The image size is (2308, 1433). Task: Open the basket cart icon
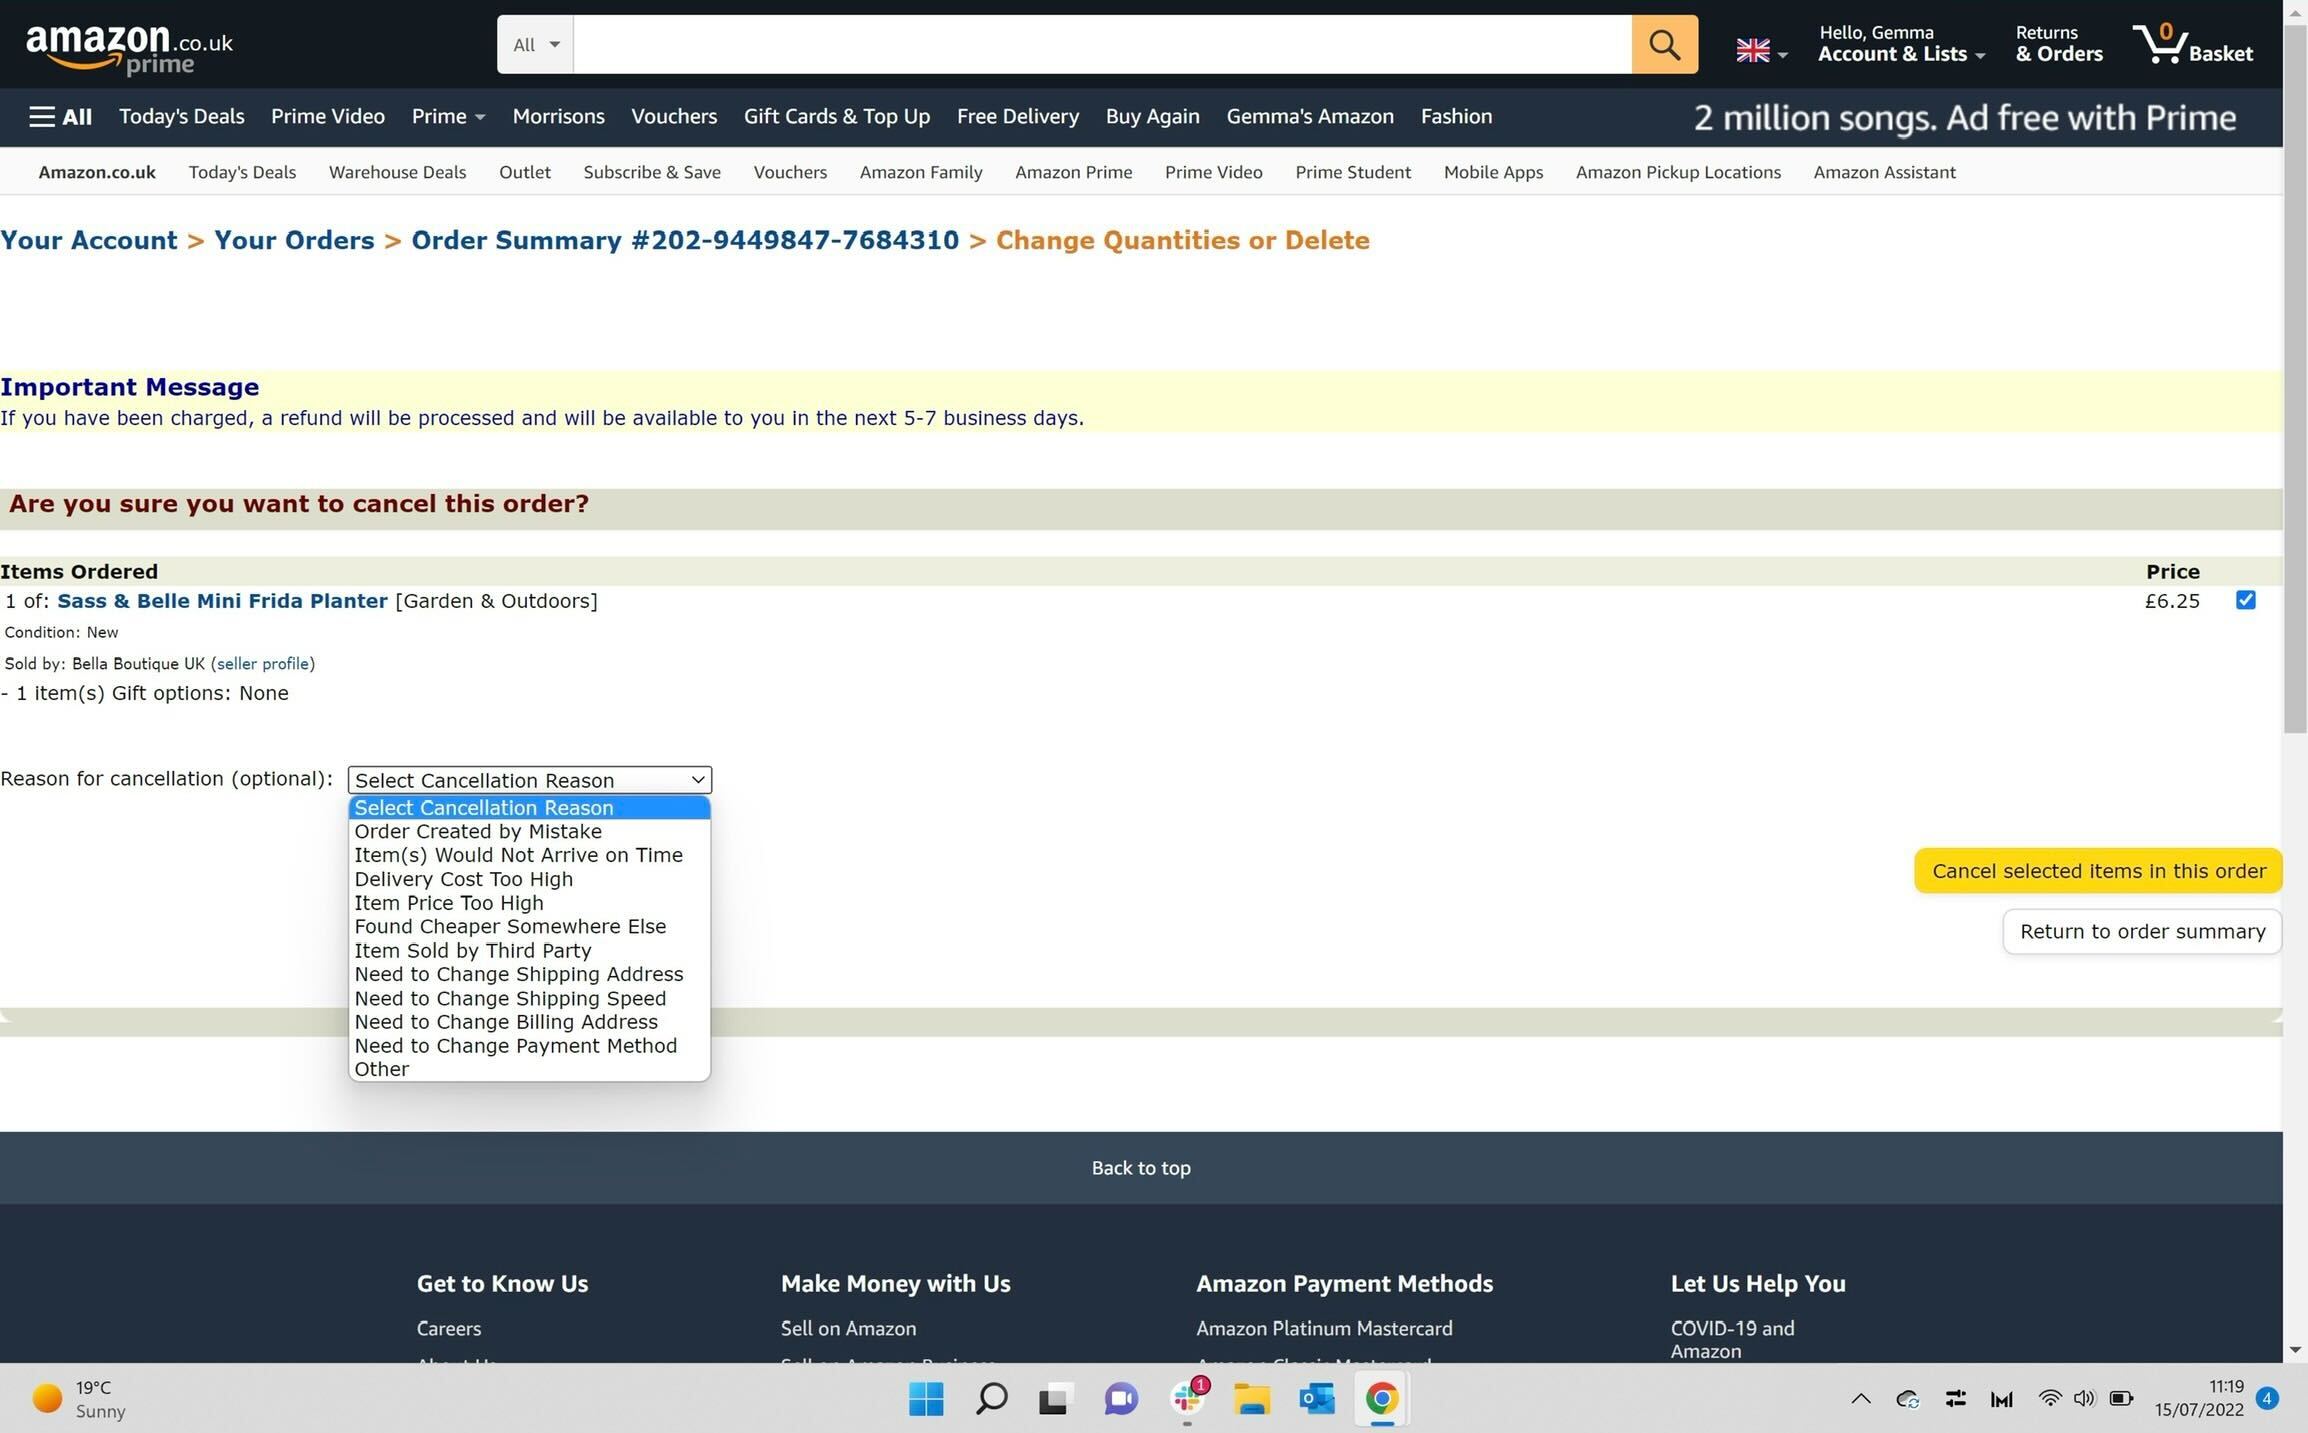coord(2192,44)
